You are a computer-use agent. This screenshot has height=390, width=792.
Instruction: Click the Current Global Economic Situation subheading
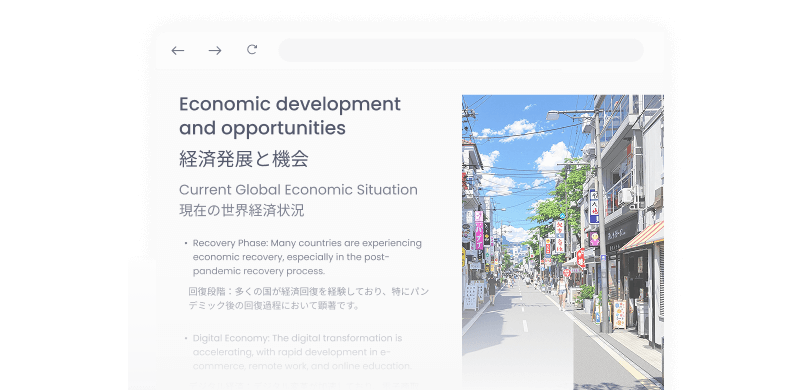pyautogui.click(x=298, y=190)
